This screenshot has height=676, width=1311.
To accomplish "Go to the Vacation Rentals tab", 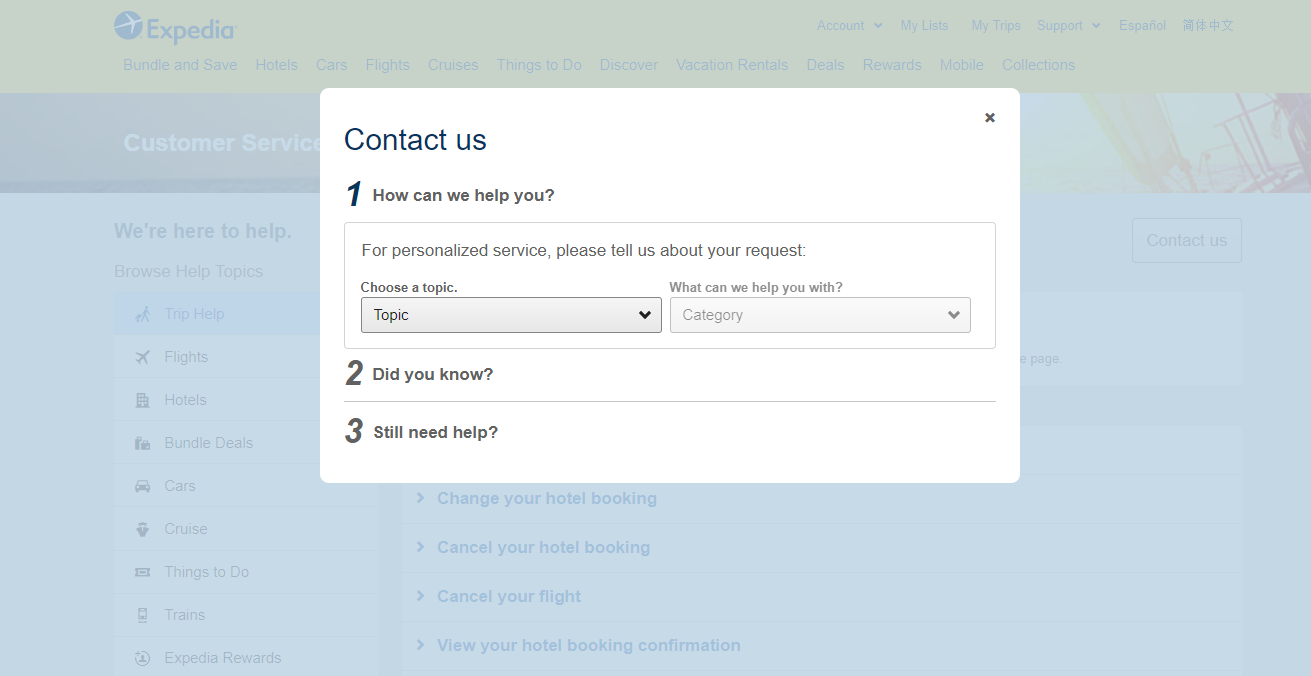I will tap(732, 65).
